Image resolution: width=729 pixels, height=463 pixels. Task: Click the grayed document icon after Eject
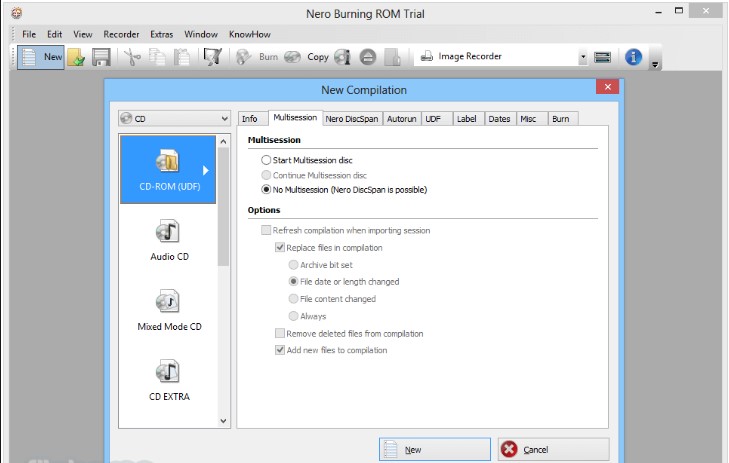click(392, 57)
